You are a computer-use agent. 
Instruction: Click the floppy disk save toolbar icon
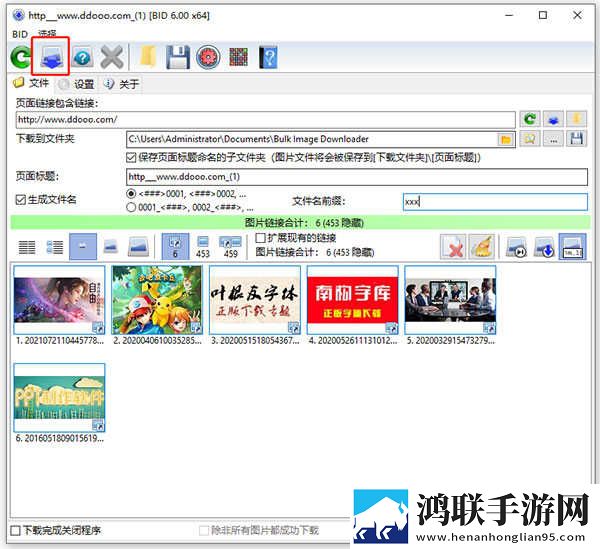point(178,57)
